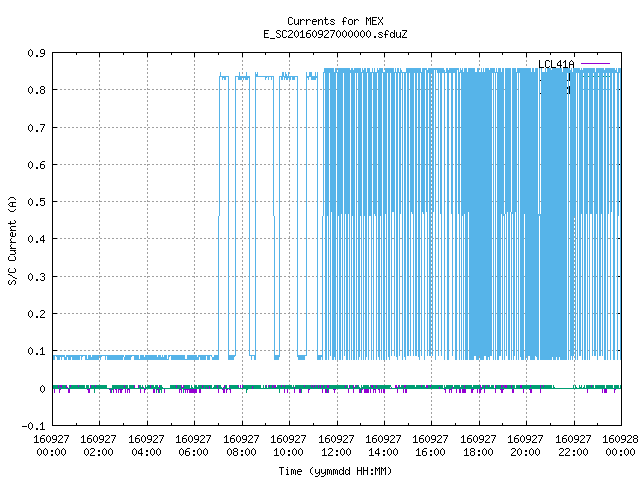The image size is (640, 480).
Task: Click the x-axis tick label "14:00"
Action: point(383,452)
